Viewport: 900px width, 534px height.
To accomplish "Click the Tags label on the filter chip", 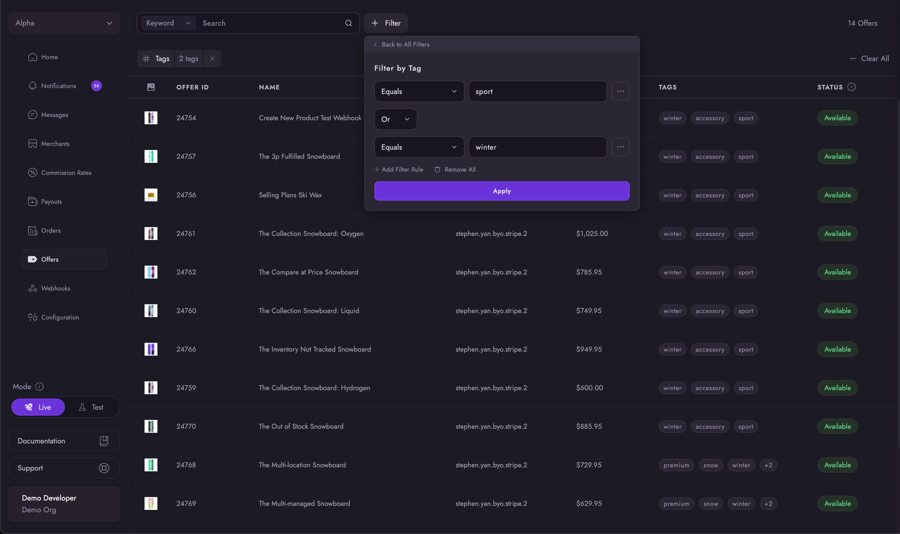I will pos(157,59).
